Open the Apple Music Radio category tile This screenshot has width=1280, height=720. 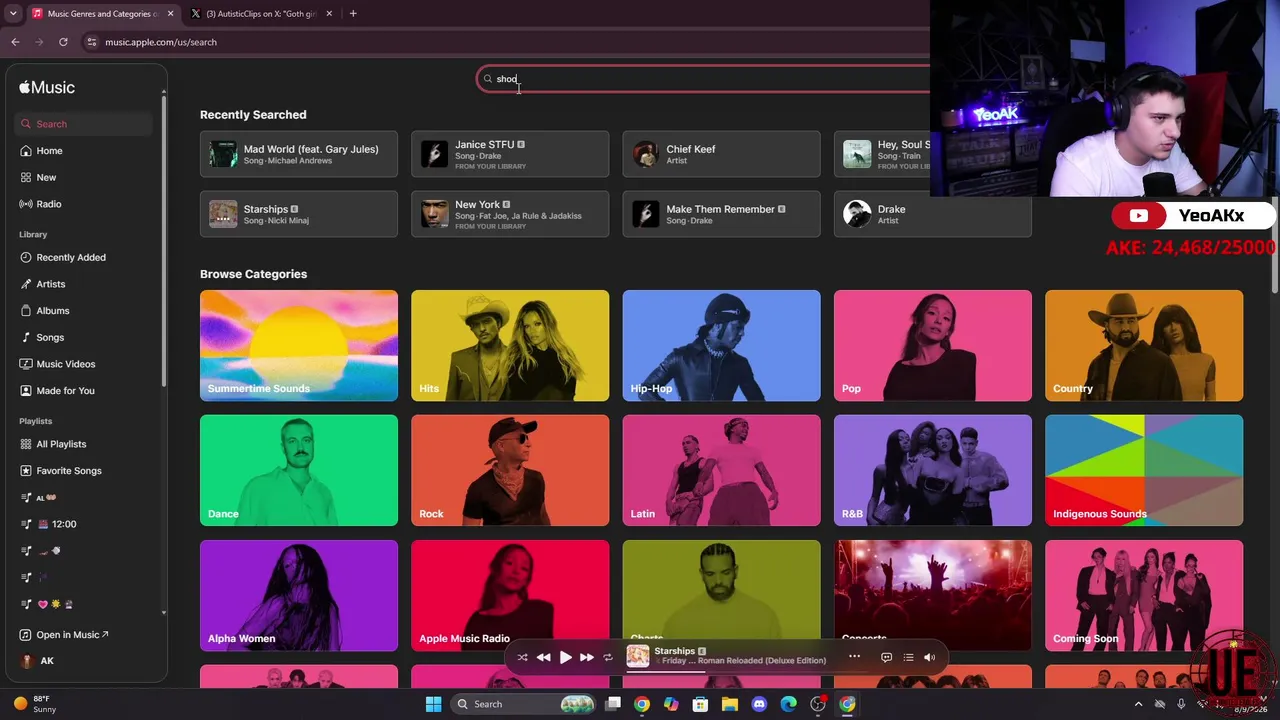point(510,596)
